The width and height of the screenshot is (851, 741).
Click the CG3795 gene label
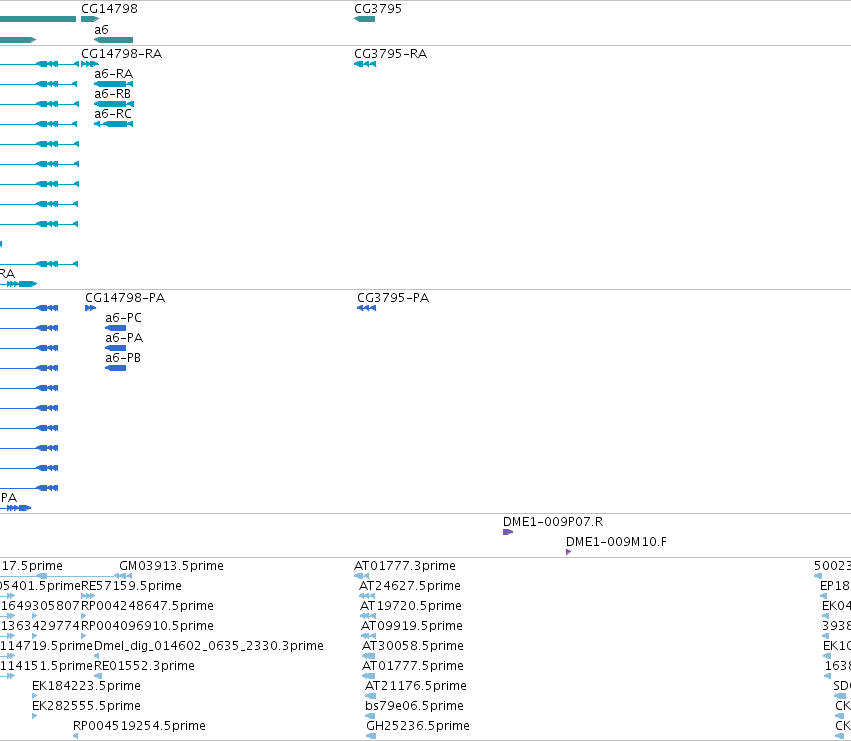click(378, 9)
